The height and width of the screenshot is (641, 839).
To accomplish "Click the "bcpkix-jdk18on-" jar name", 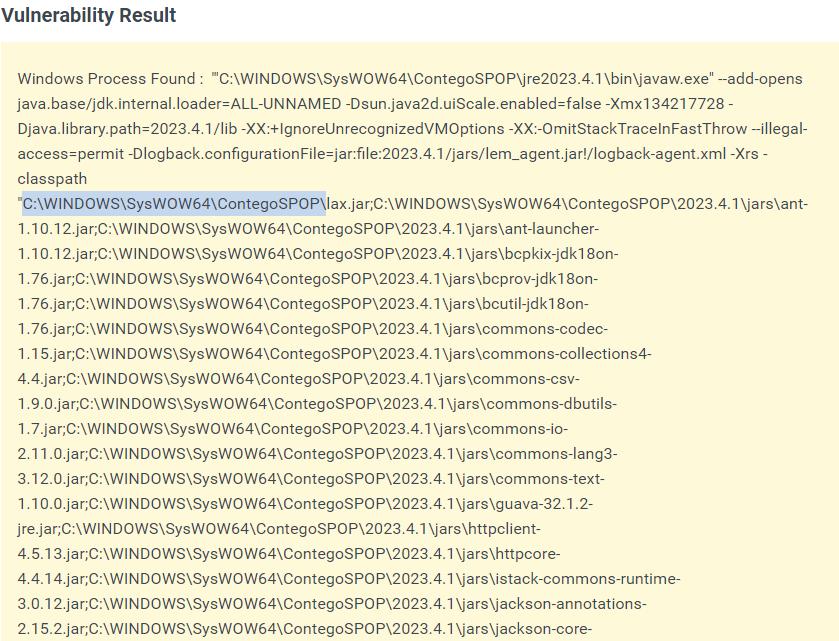I will (x=562, y=254).
